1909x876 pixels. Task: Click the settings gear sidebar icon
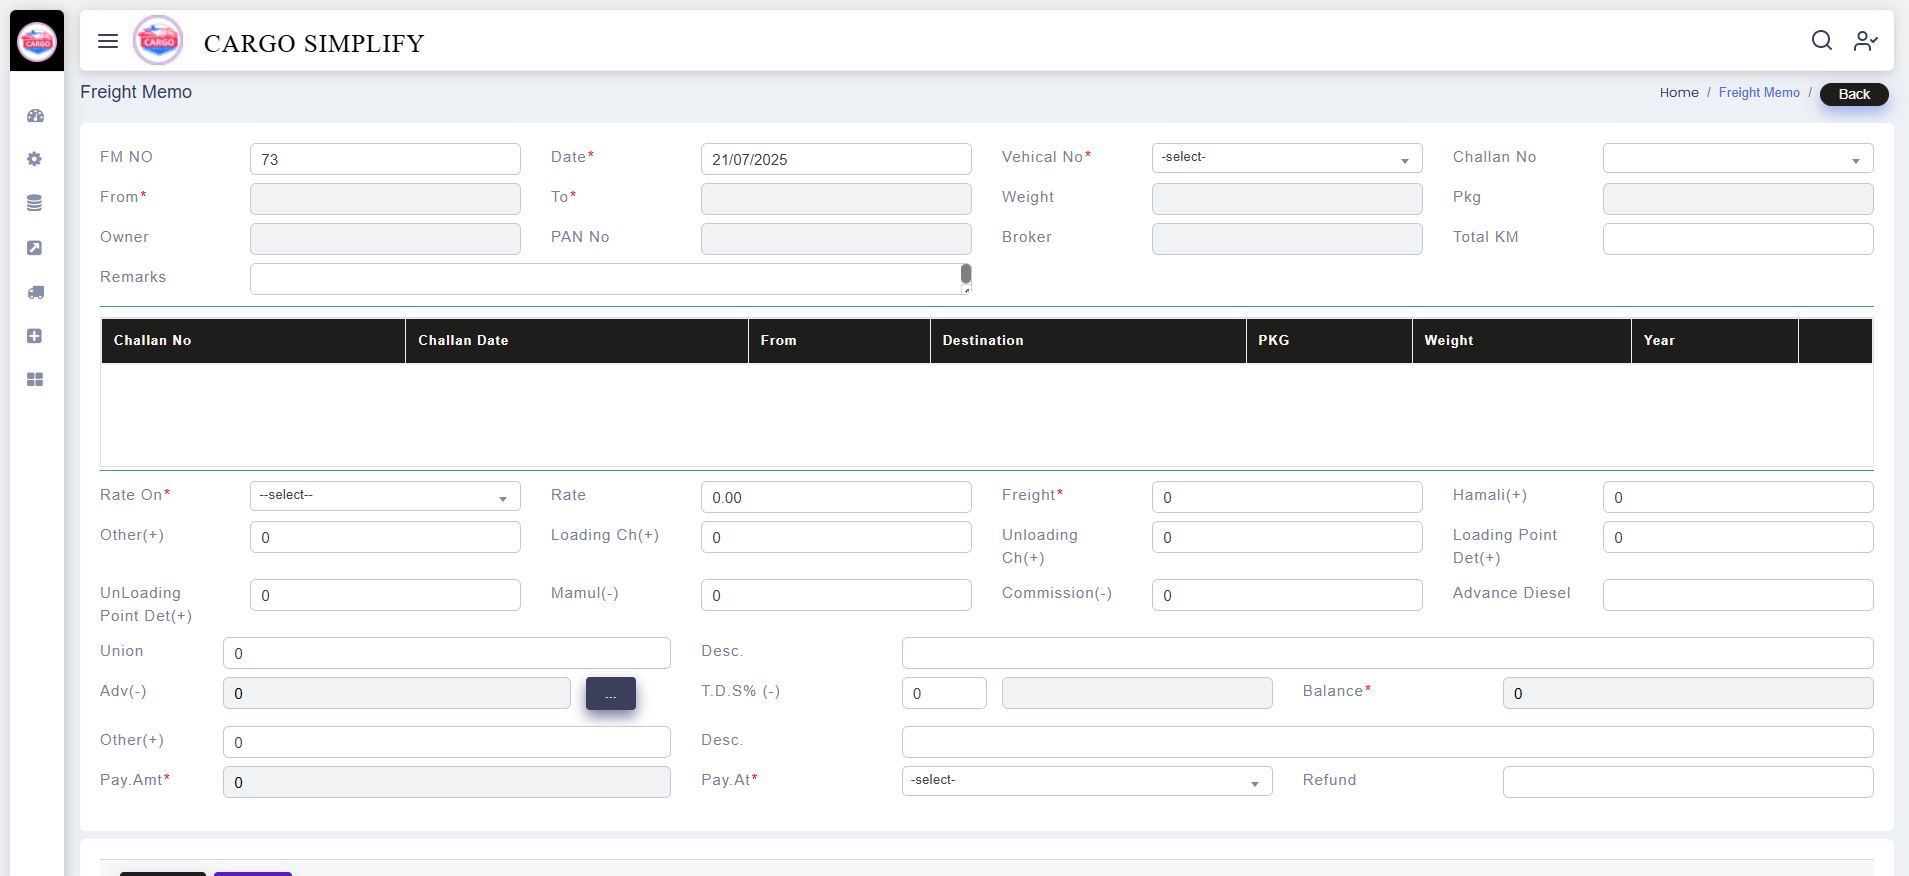[x=35, y=159]
